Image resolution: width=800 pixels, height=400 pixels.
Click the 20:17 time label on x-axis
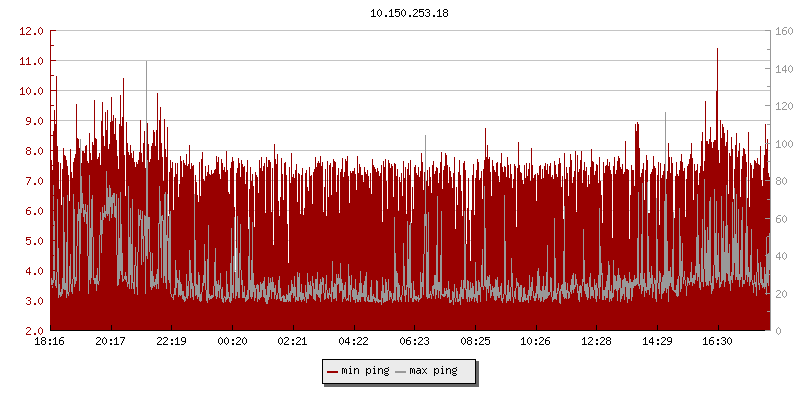[111, 342]
